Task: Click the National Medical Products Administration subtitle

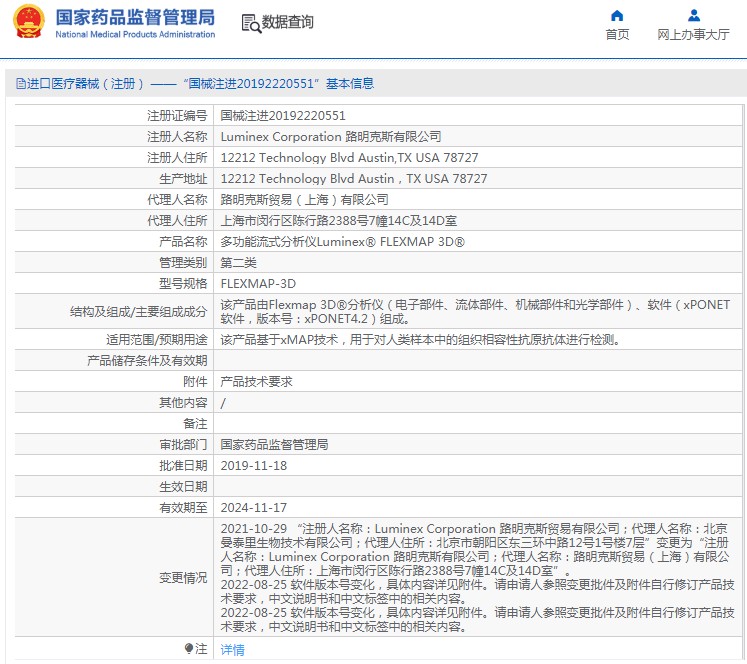Action: 135,34
